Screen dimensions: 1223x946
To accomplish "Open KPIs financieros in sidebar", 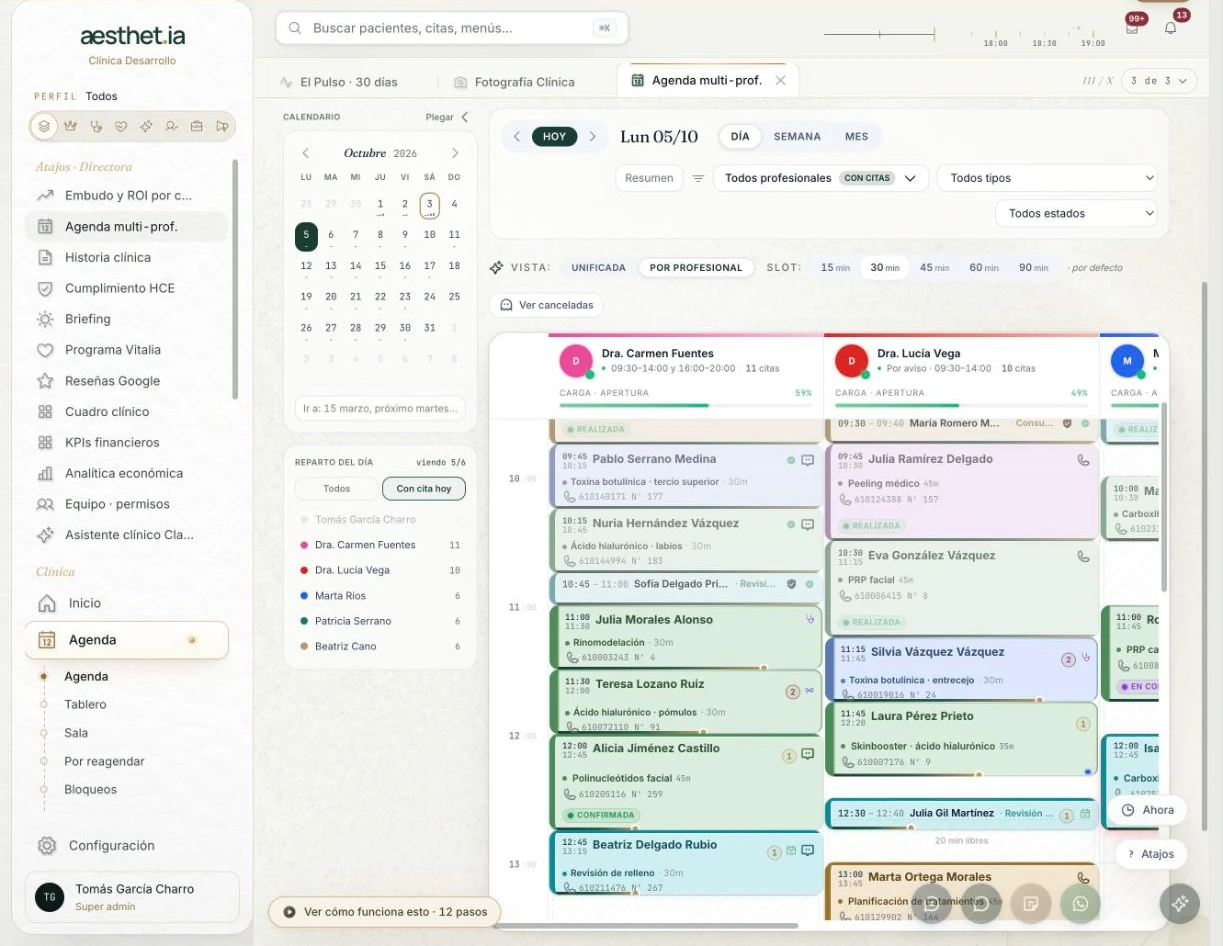I will [126, 442].
